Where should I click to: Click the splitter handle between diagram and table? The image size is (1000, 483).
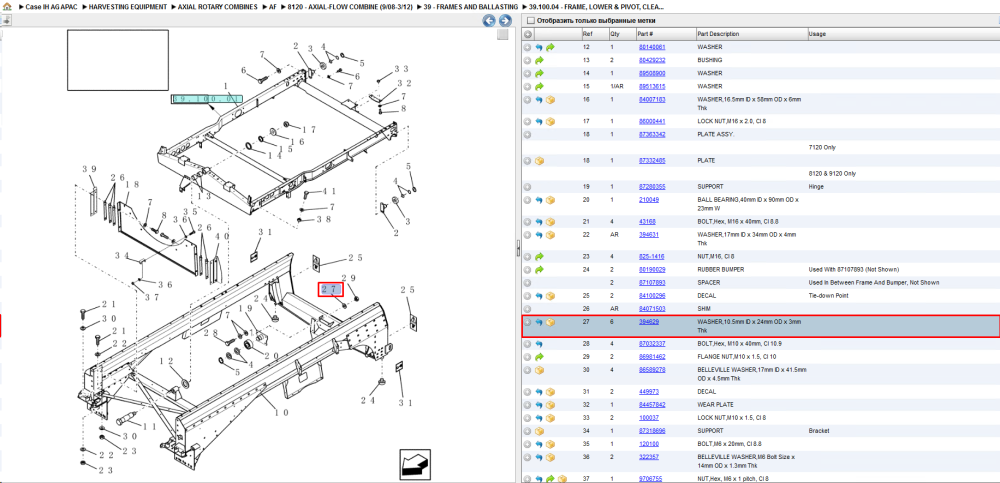click(517, 249)
